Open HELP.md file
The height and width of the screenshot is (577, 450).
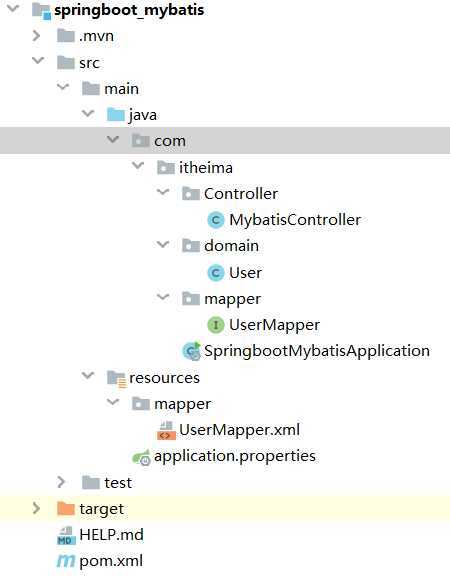tap(111, 535)
